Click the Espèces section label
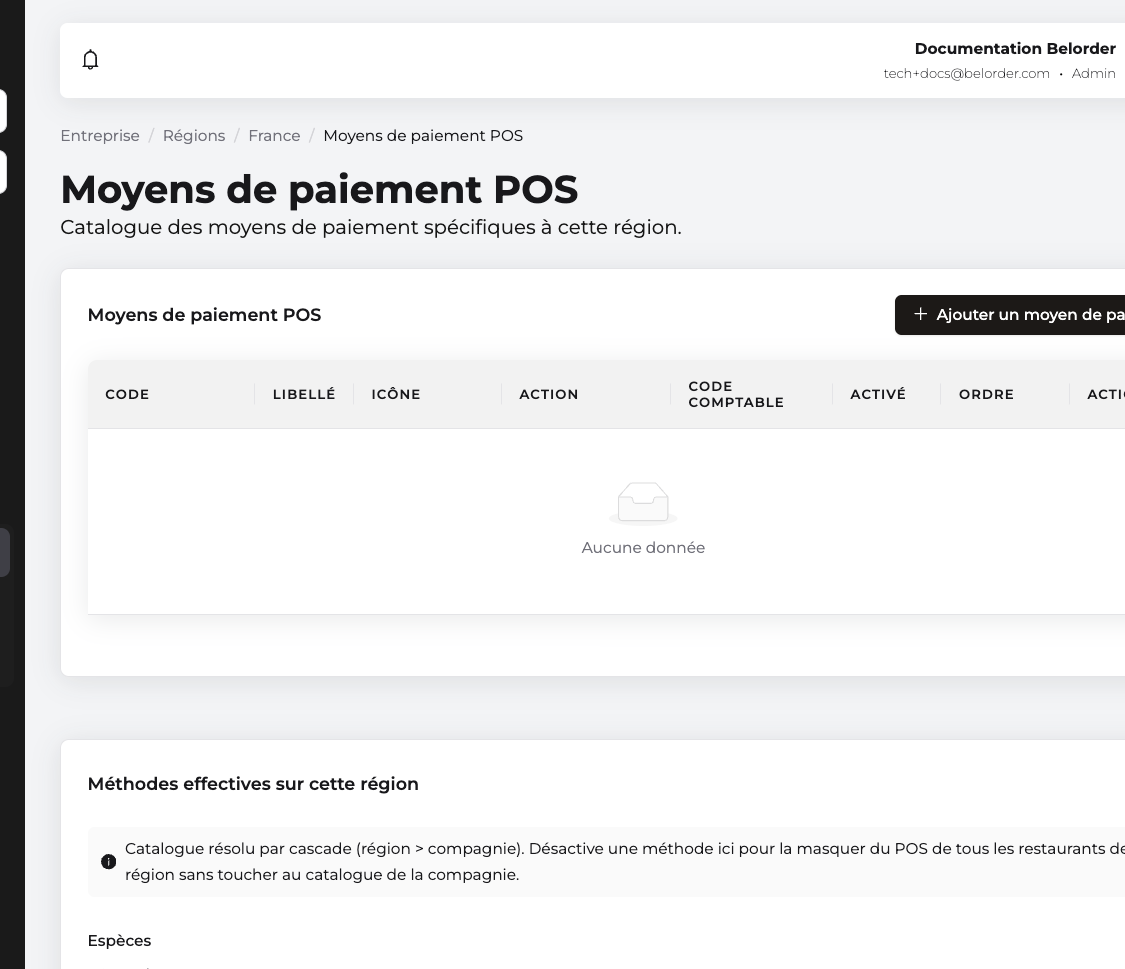The height and width of the screenshot is (969, 1125). coord(119,941)
